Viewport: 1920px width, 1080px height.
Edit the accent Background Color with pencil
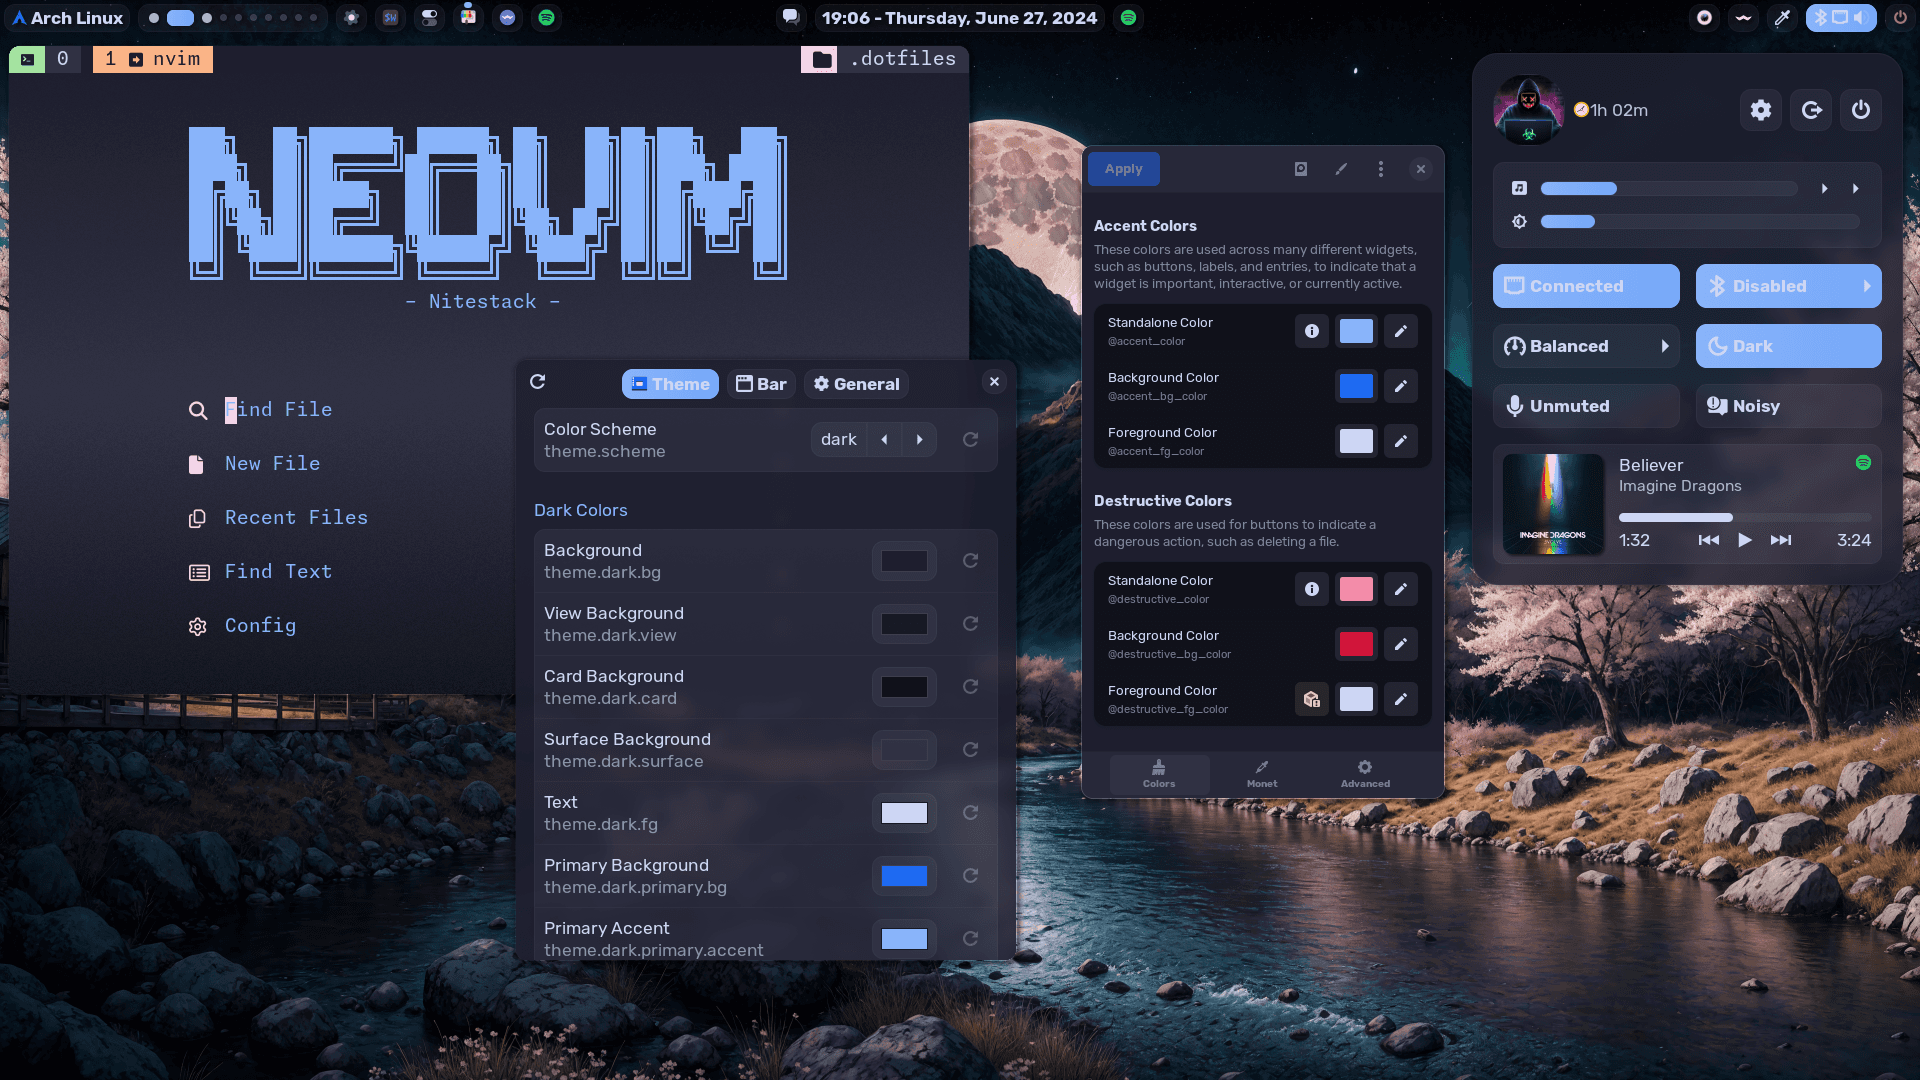tap(1401, 386)
